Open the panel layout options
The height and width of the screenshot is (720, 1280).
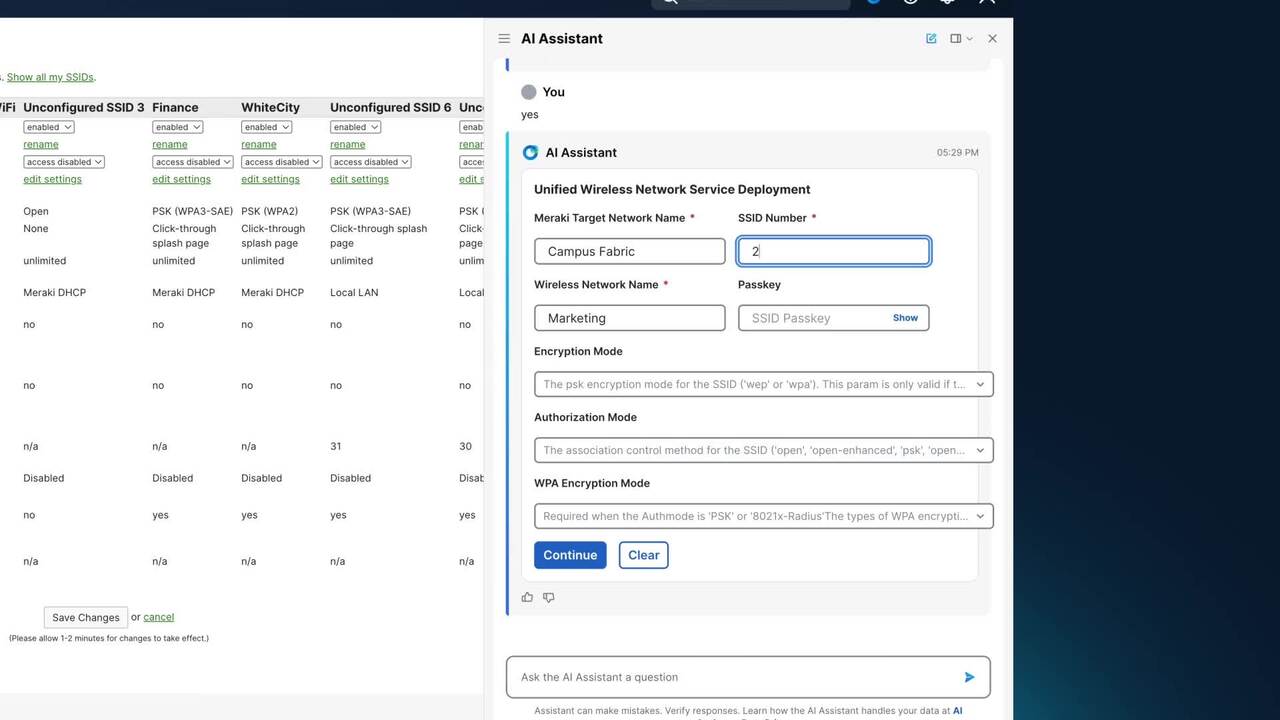click(961, 39)
